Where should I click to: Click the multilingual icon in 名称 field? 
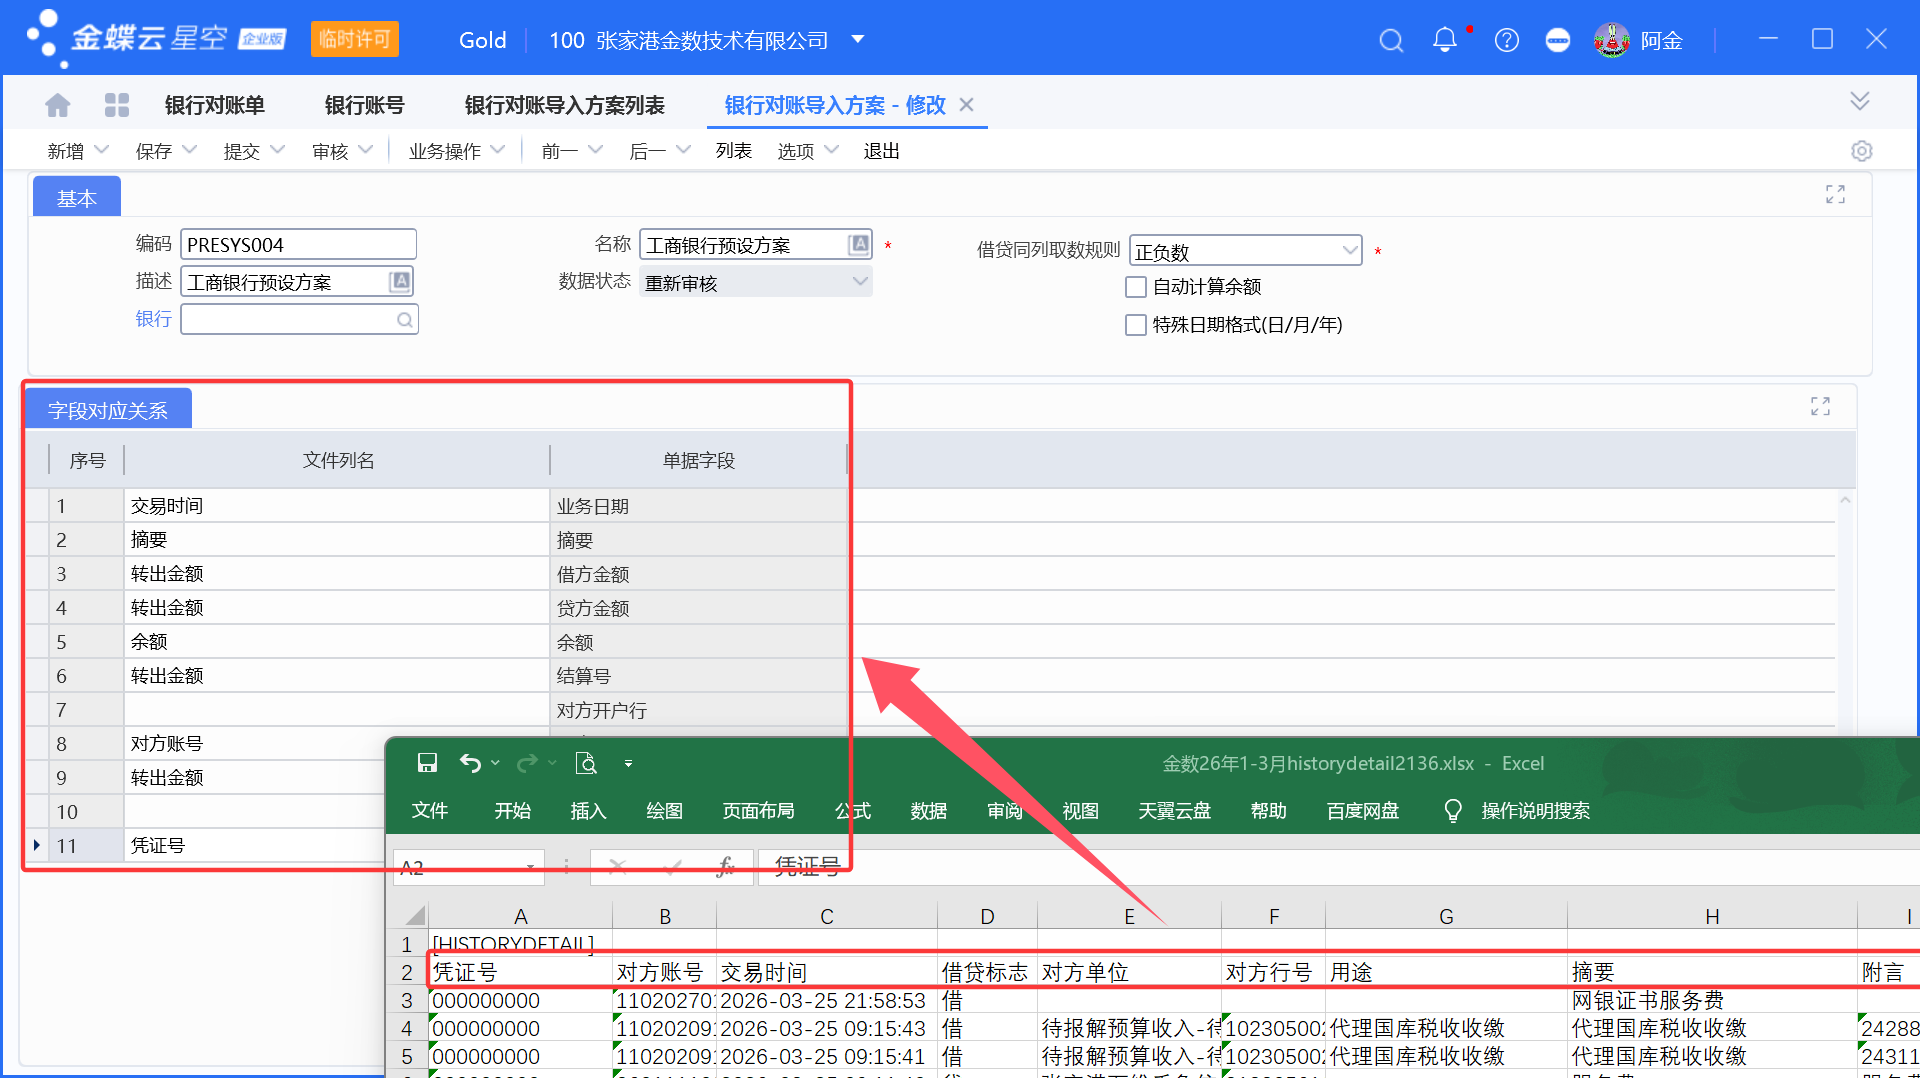click(x=859, y=245)
